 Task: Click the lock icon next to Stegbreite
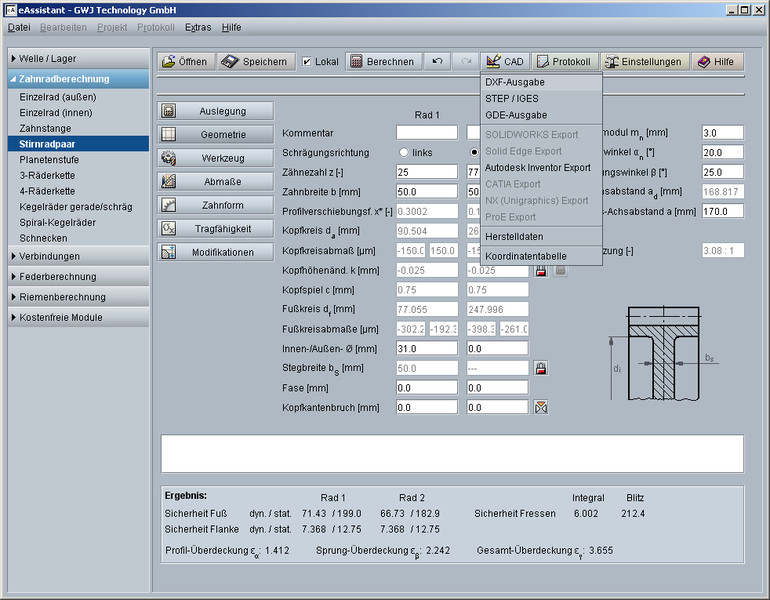[x=541, y=369]
